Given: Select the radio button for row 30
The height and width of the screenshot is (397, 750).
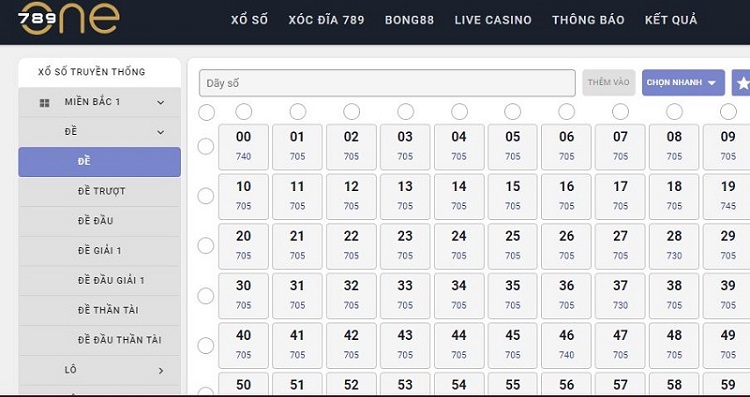Looking at the screenshot, I should pos(206,296).
